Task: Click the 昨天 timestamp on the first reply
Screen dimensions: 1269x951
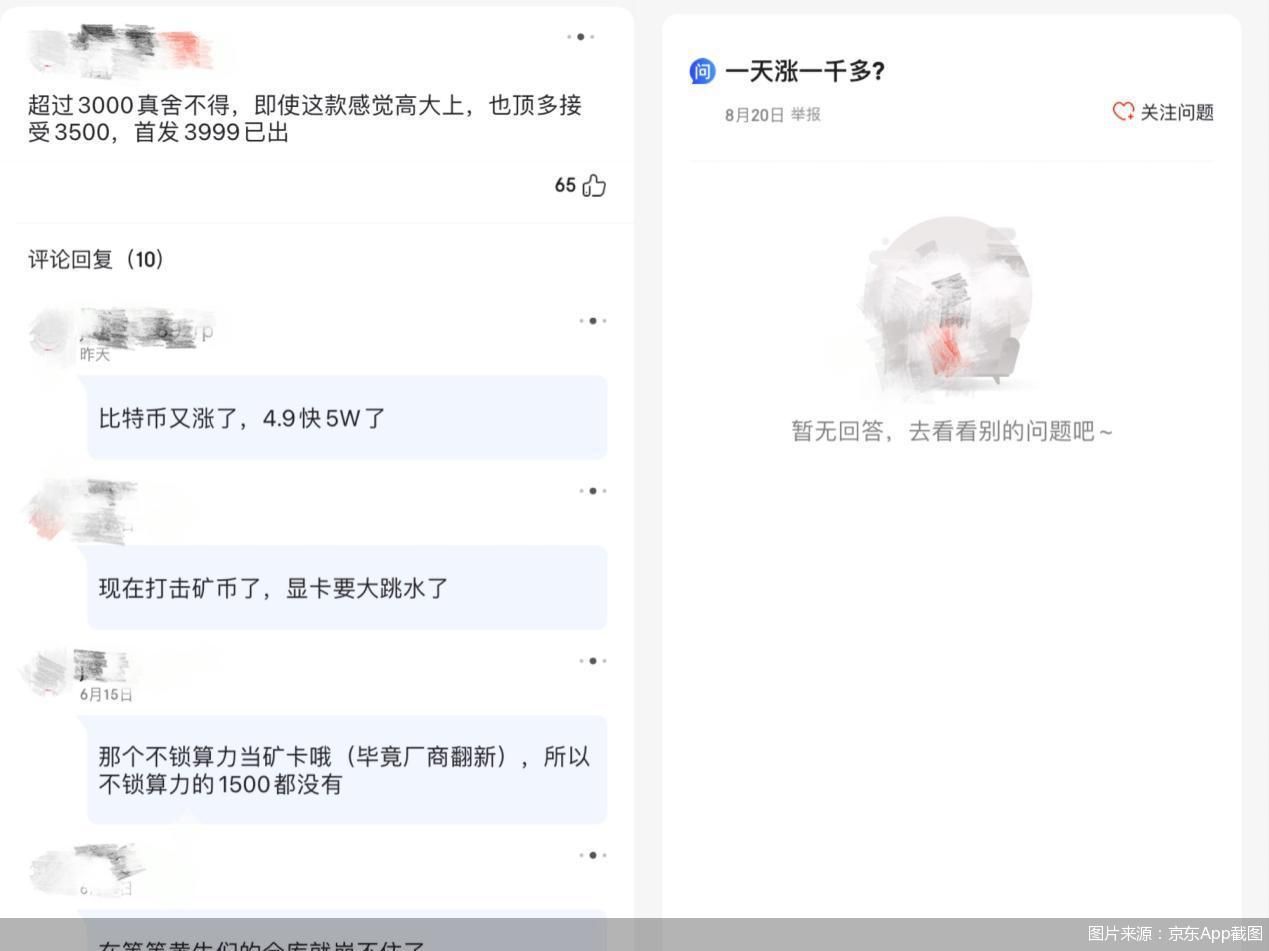Action: pyautogui.click(x=93, y=354)
